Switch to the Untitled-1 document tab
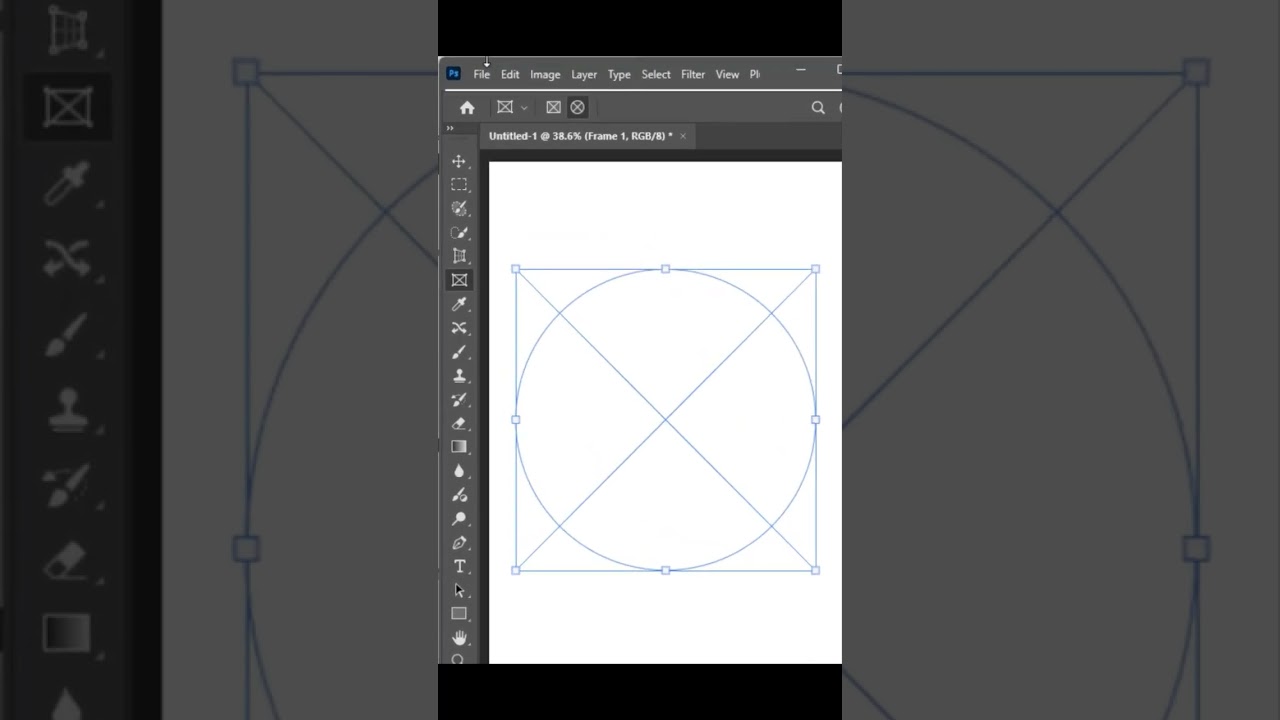Viewport: 1280px width, 720px height. pos(580,136)
